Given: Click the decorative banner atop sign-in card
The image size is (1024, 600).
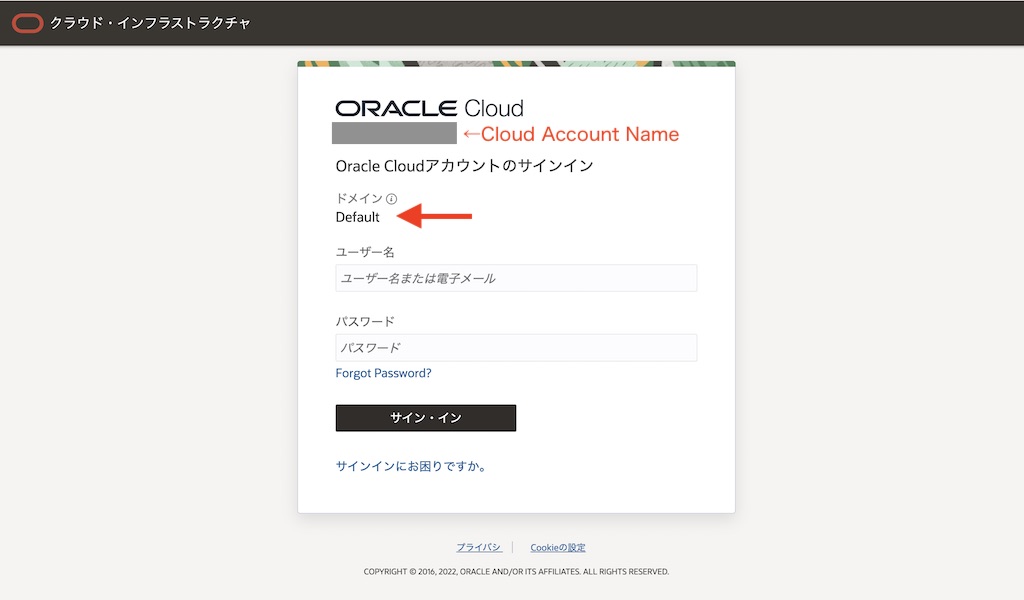Looking at the screenshot, I should pyautogui.click(x=516, y=63).
